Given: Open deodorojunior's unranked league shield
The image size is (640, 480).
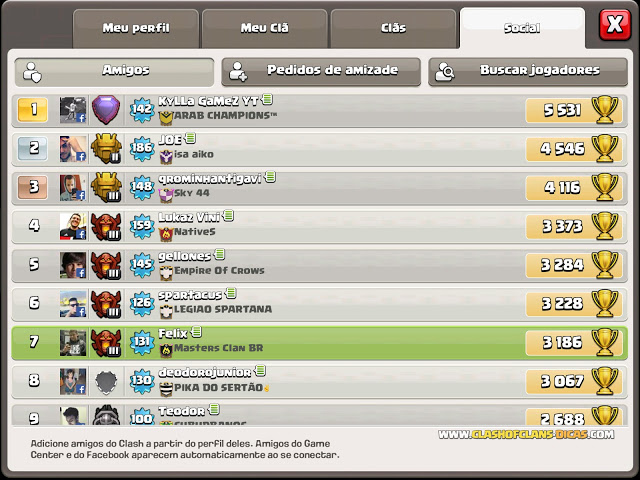Looking at the screenshot, I should coord(106,382).
